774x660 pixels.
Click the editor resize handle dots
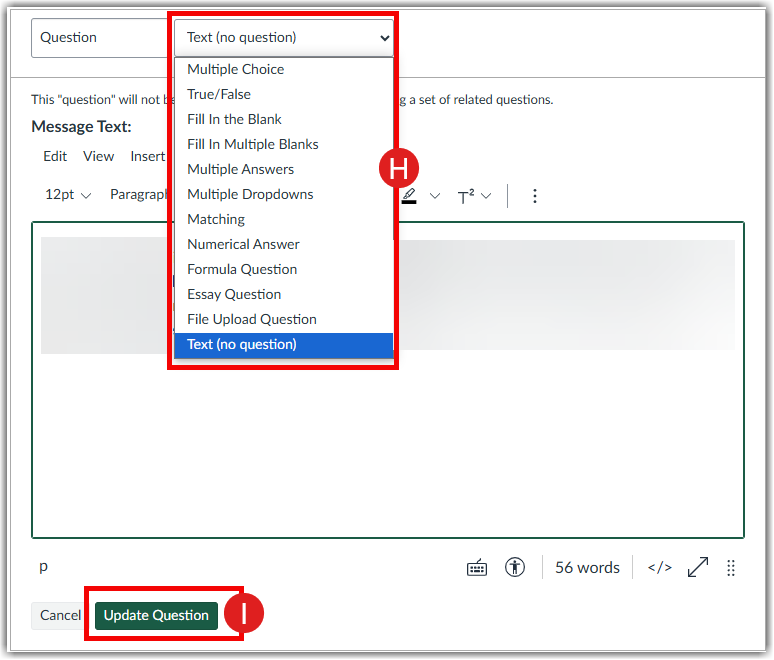(731, 568)
